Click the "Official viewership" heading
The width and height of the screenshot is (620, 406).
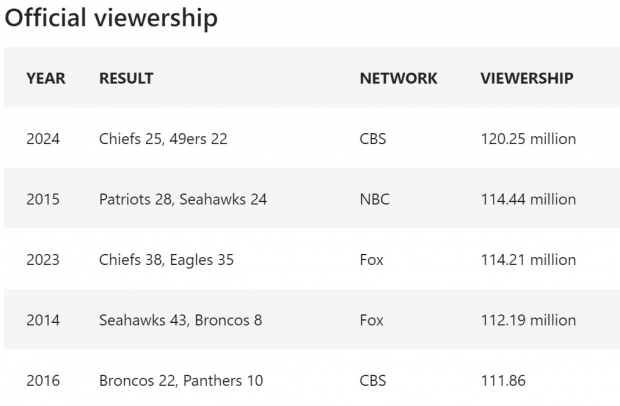click(111, 18)
